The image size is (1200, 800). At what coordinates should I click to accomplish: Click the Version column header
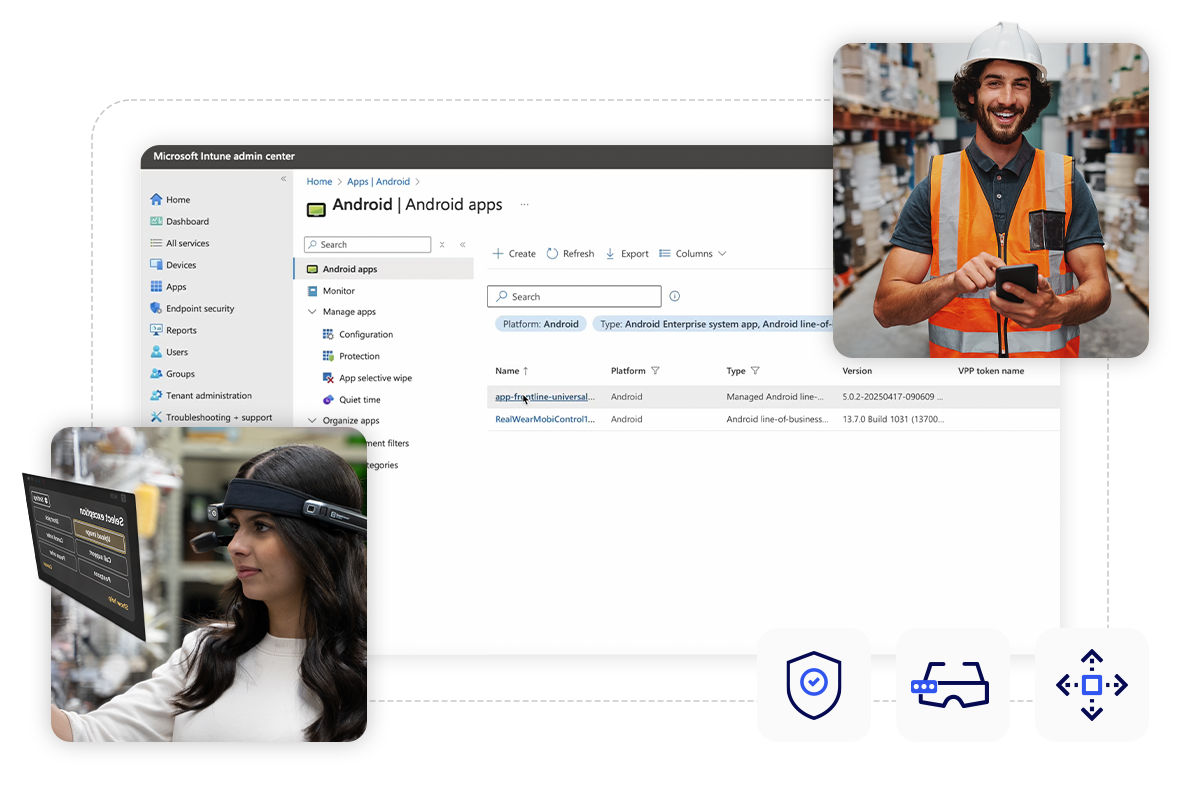tap(857, 371)
